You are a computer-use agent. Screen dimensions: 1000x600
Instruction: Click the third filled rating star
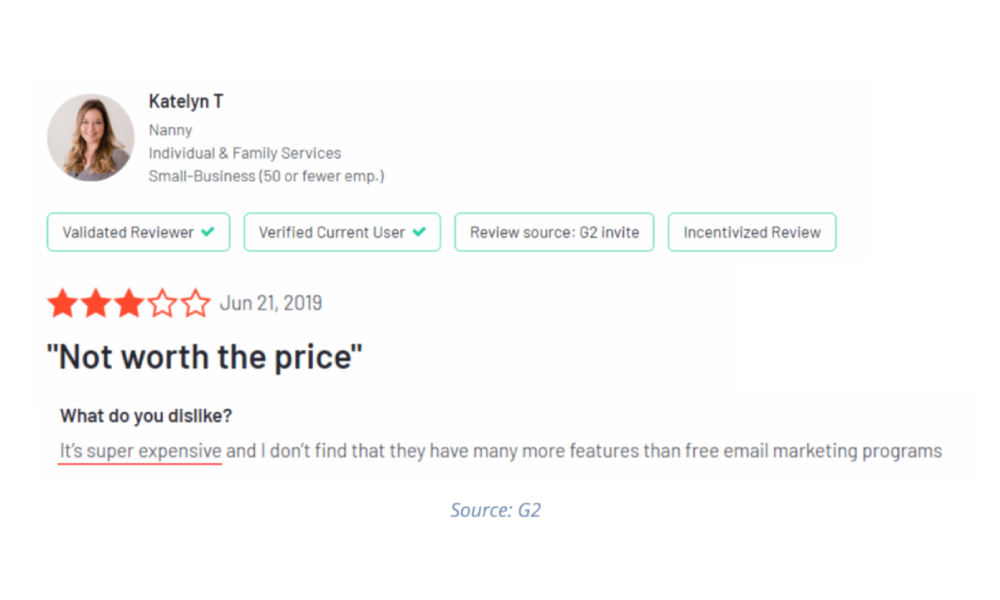tap(129, 303)
